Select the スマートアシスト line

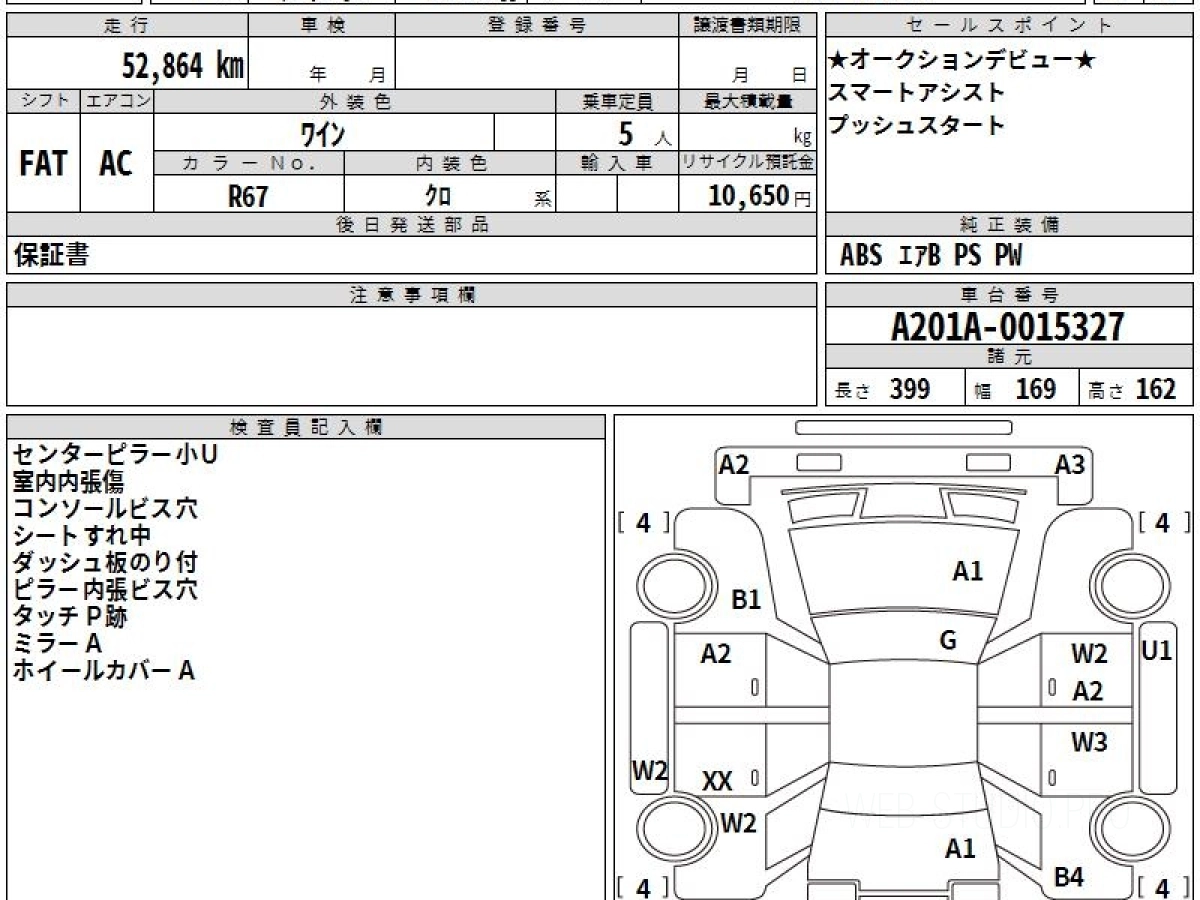pyautogui.click(x=916, y=93)
